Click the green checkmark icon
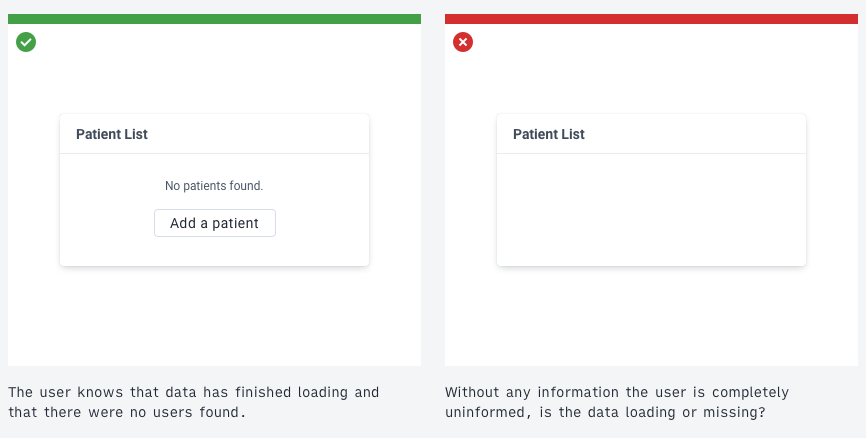 [26, 42]
